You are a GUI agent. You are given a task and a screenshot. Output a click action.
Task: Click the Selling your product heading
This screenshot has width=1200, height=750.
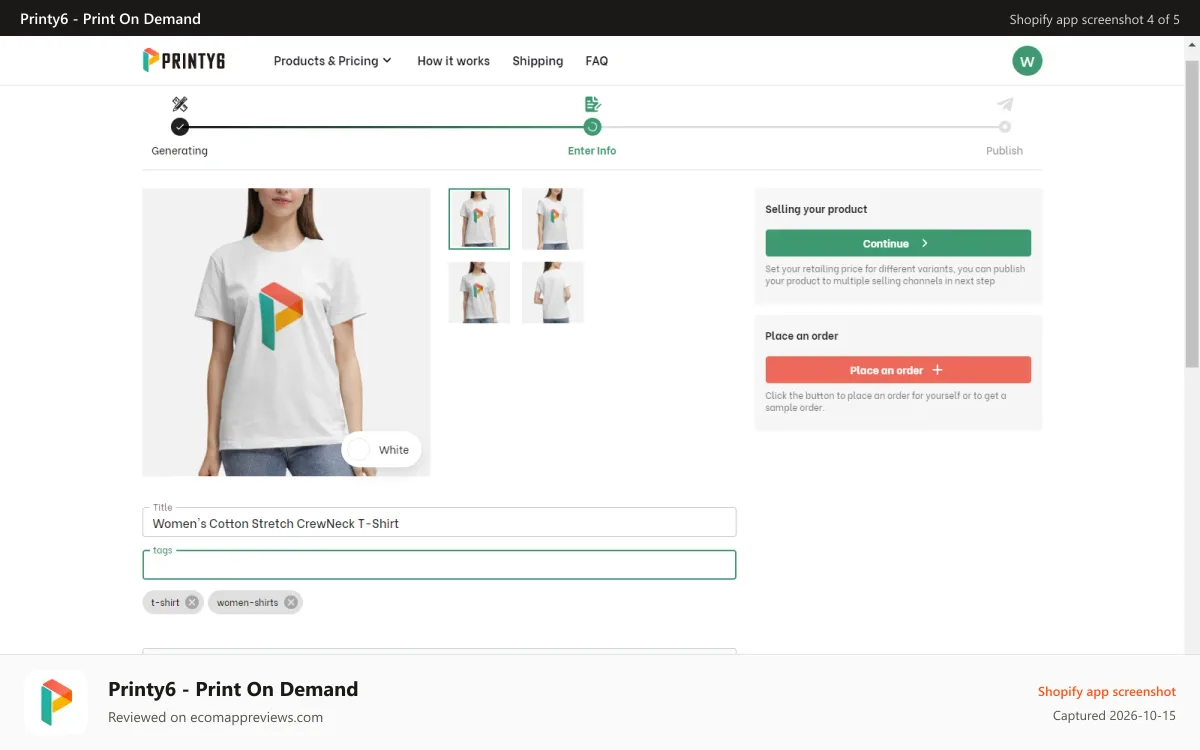[816, 209]
